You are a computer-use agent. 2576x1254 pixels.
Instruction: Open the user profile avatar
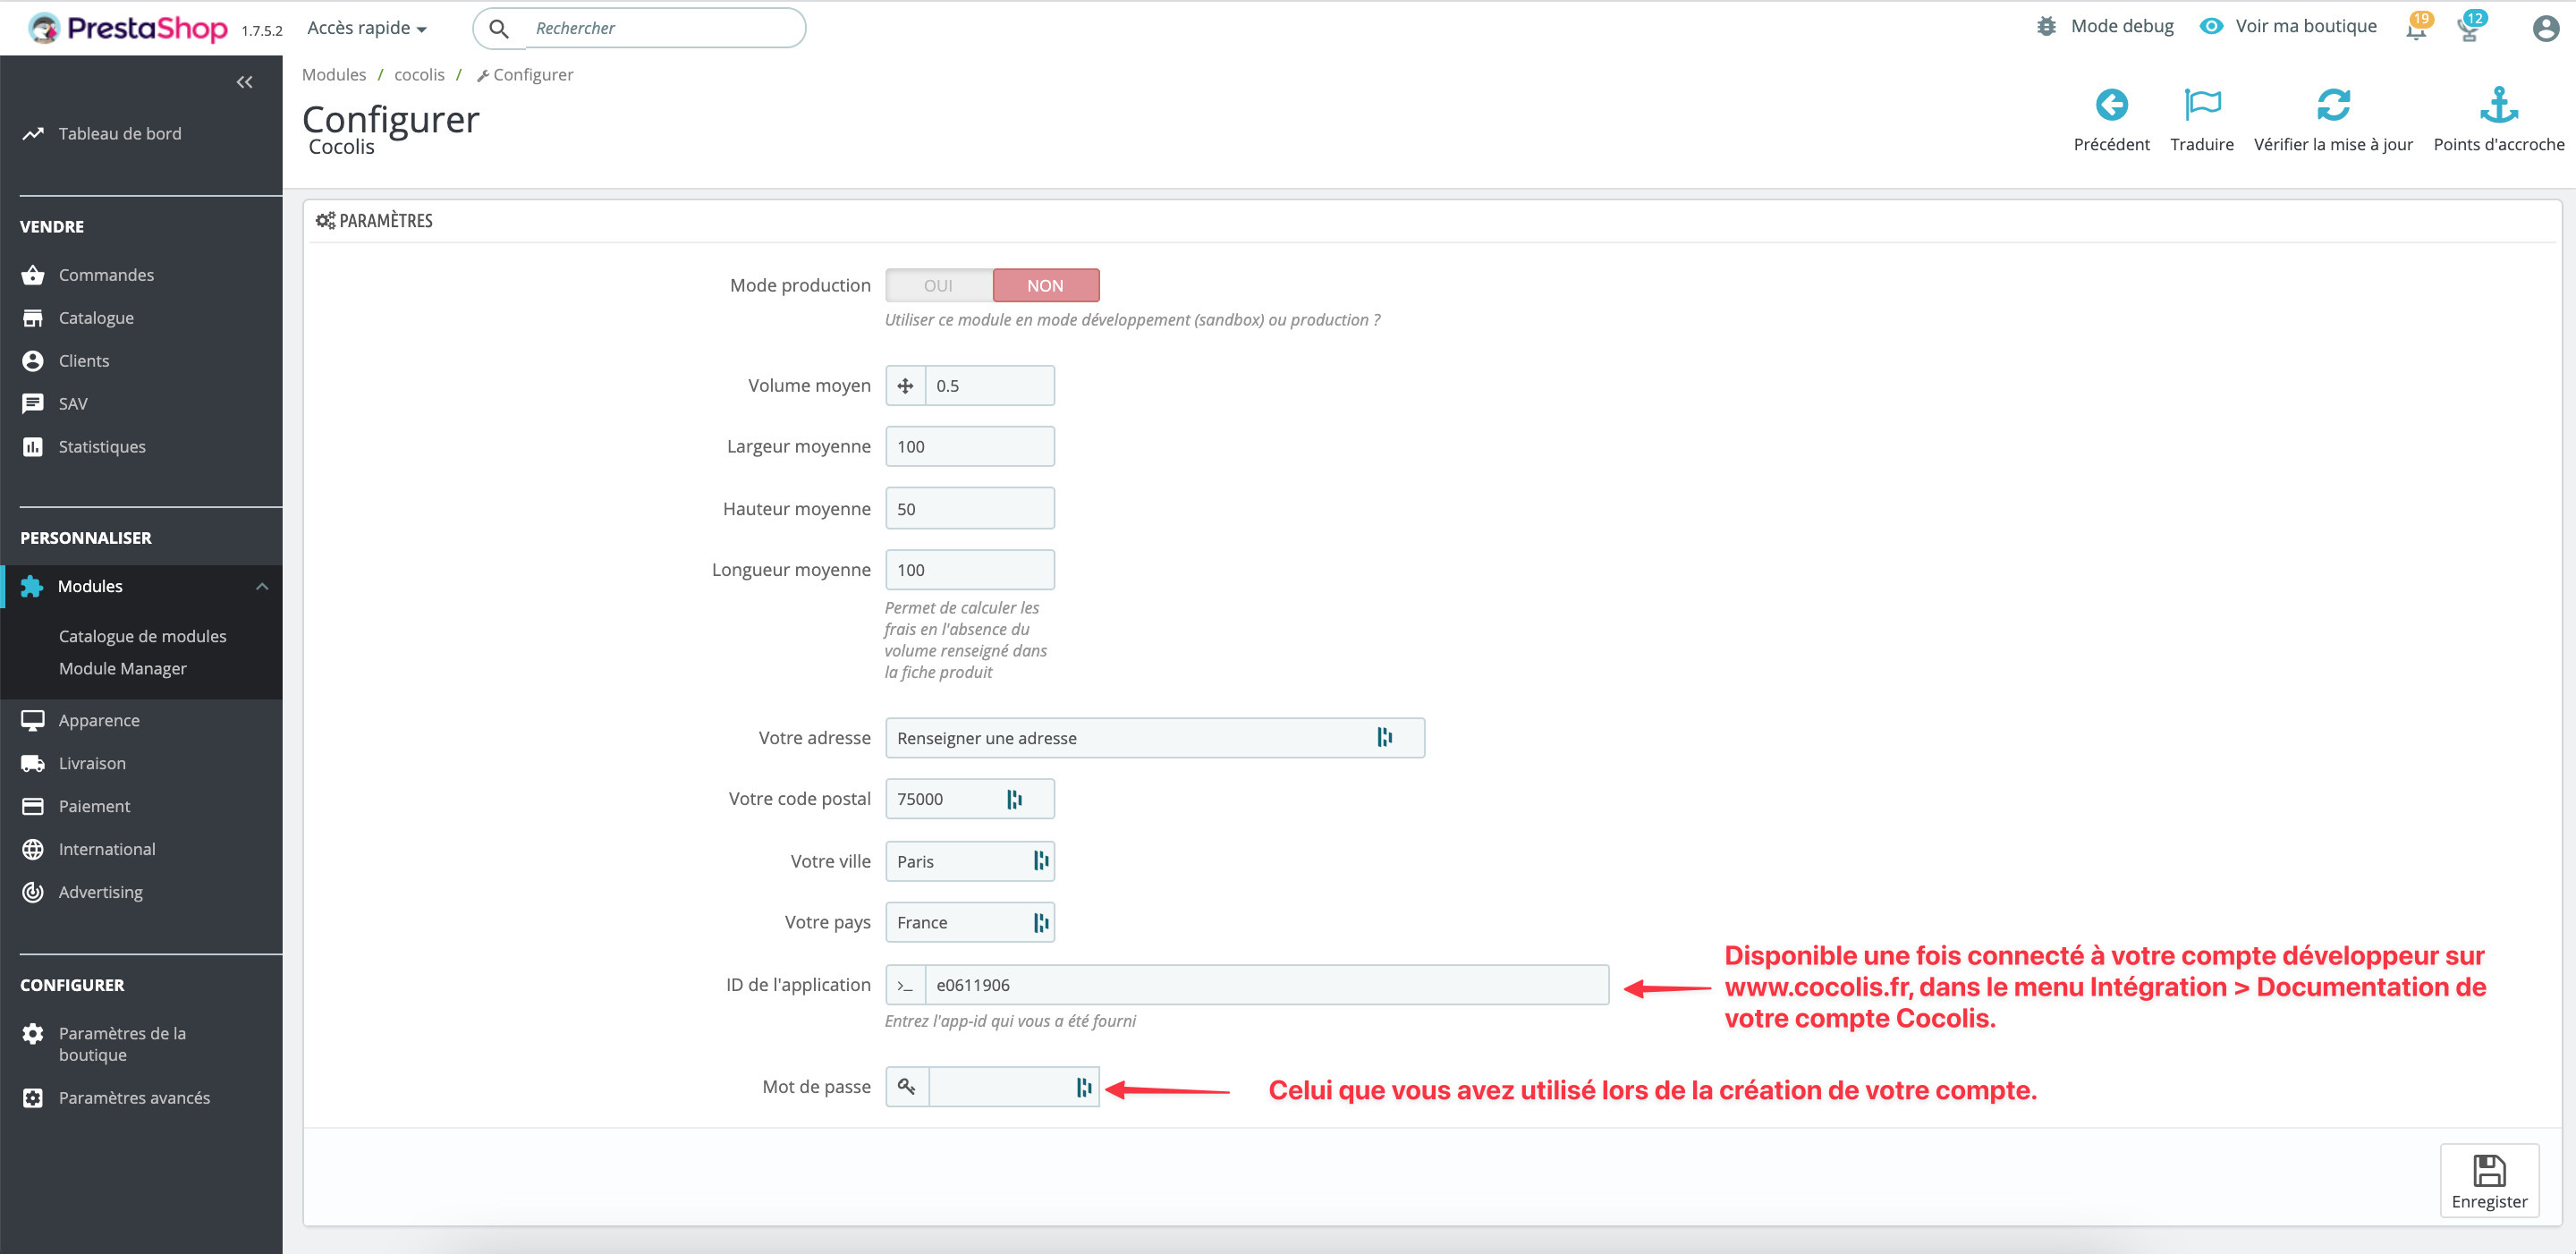point(2545,28)
